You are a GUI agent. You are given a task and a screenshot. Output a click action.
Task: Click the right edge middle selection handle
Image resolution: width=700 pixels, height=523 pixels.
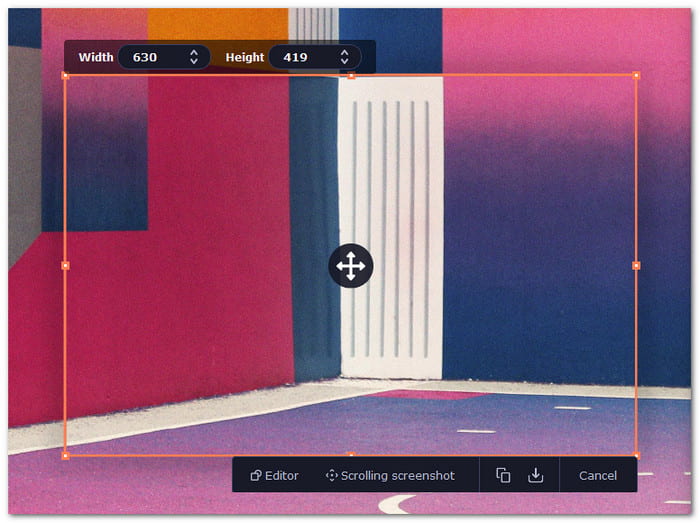coord(636,266)
